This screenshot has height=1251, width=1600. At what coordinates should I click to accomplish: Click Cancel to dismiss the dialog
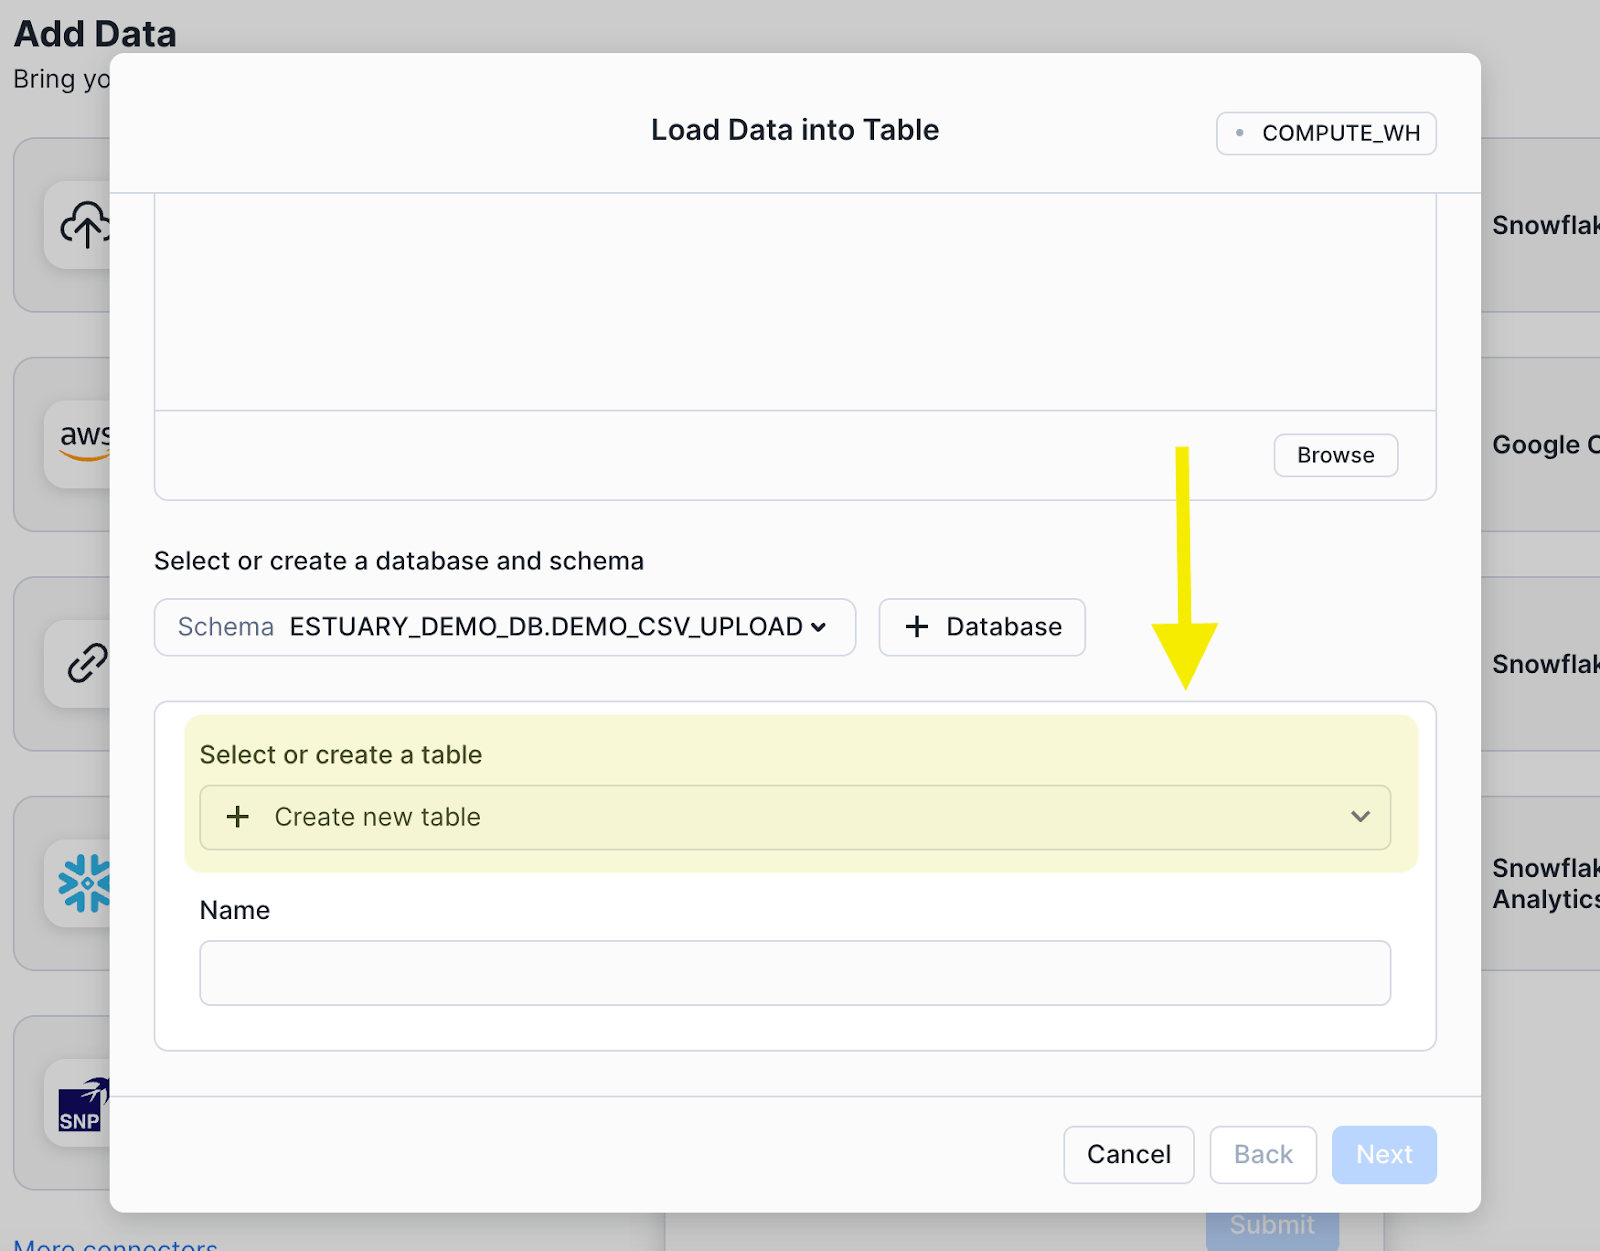point(1128,1154)
